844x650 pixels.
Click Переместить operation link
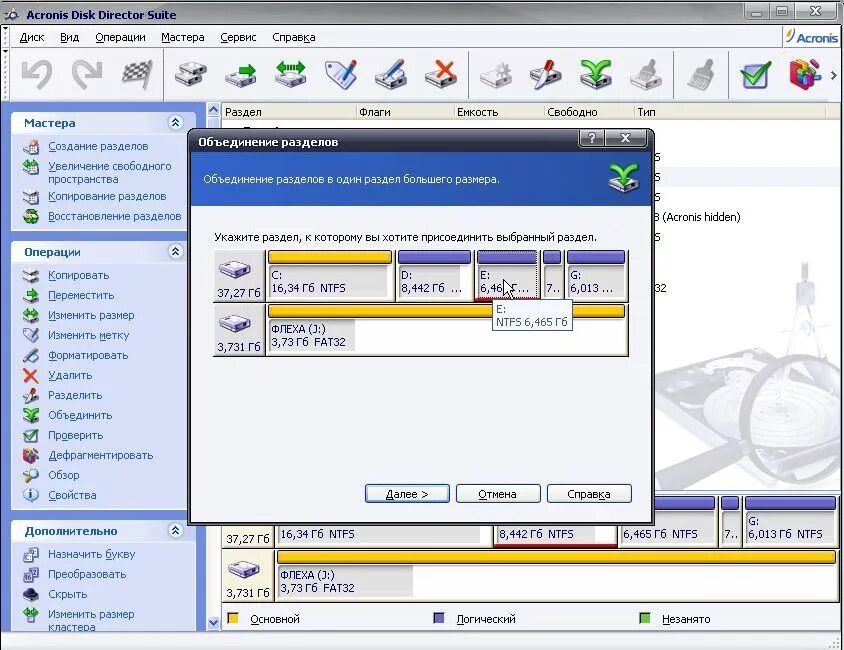pyautogui.click(x=81, y=295)
